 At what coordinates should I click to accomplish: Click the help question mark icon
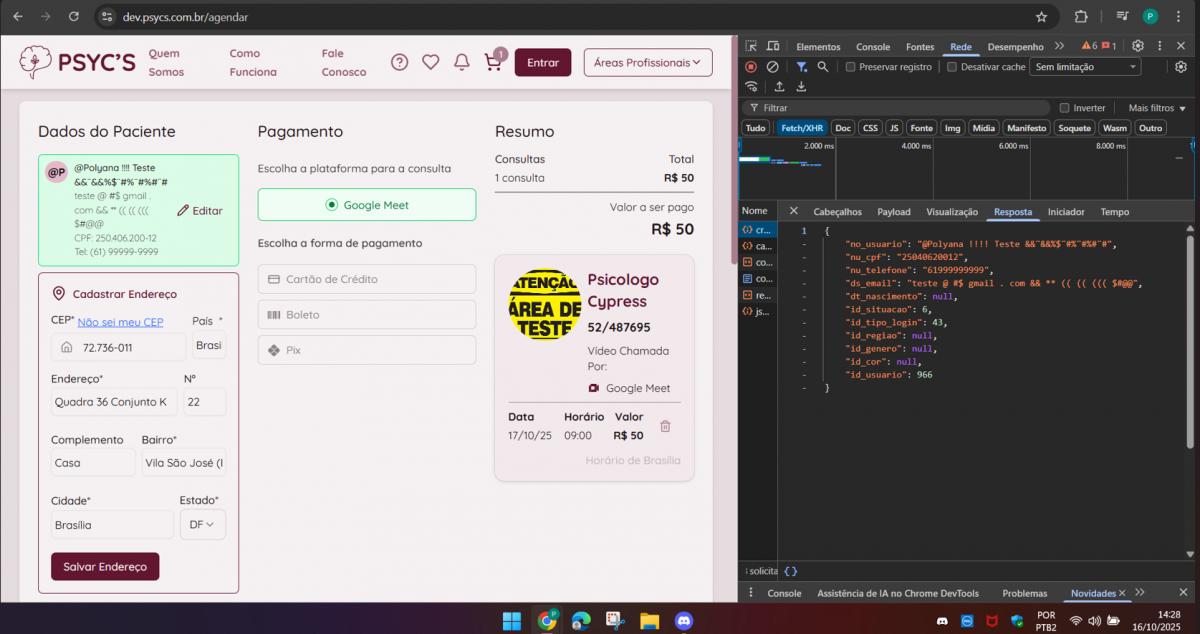[x=399, y=62]
